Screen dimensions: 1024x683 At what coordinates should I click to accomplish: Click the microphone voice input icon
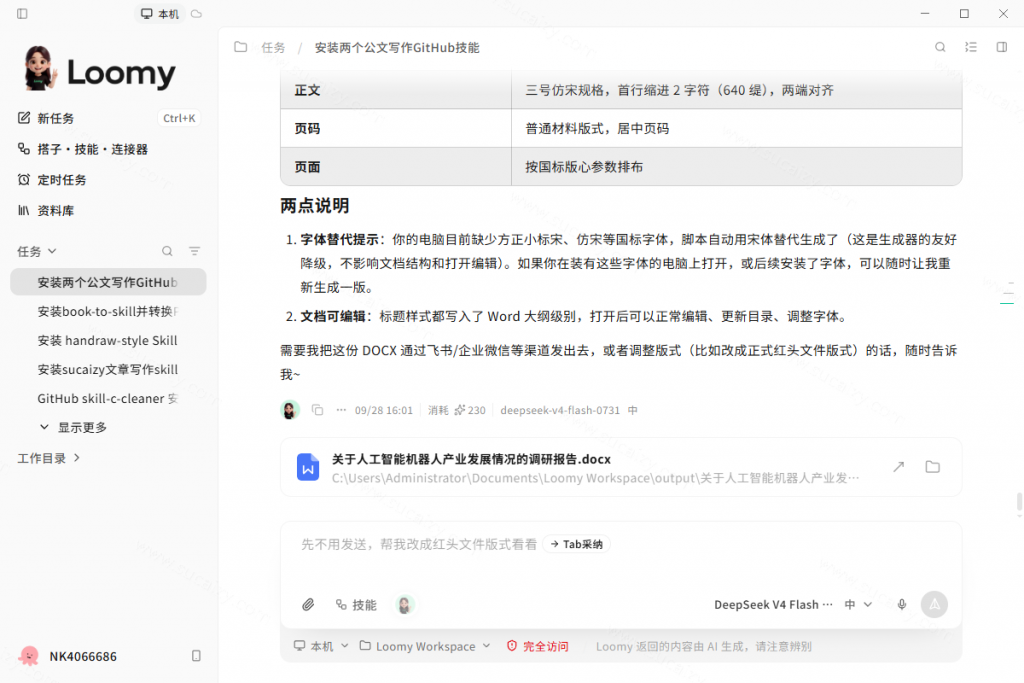[901, 605]
